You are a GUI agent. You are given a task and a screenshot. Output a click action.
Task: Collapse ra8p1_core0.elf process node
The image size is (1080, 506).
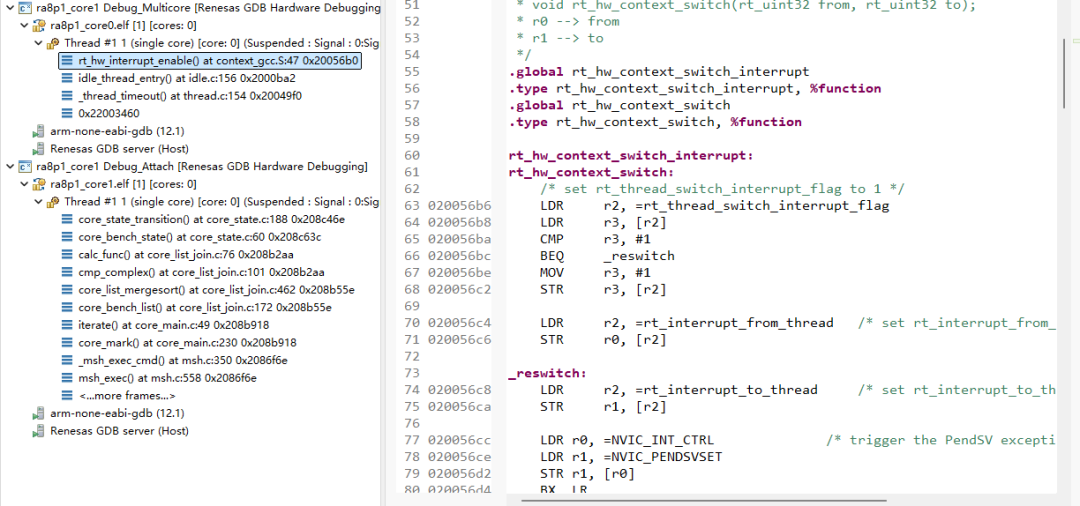[24, 26]
